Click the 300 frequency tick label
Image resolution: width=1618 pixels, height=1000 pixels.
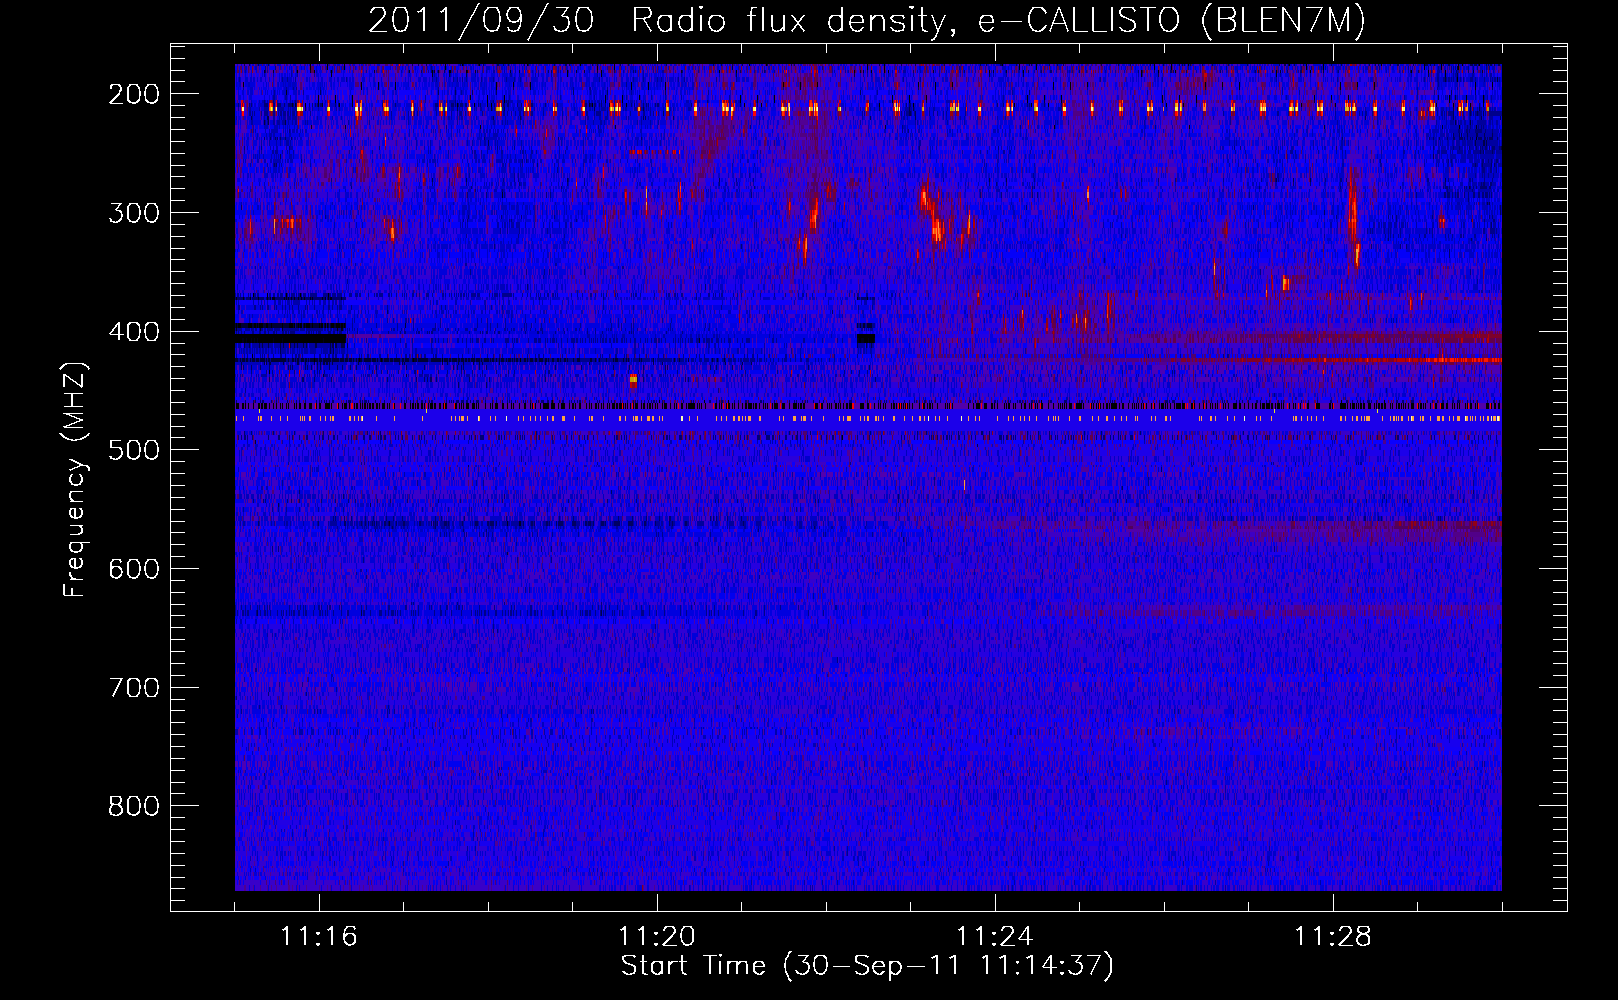(x=134, y=213)
